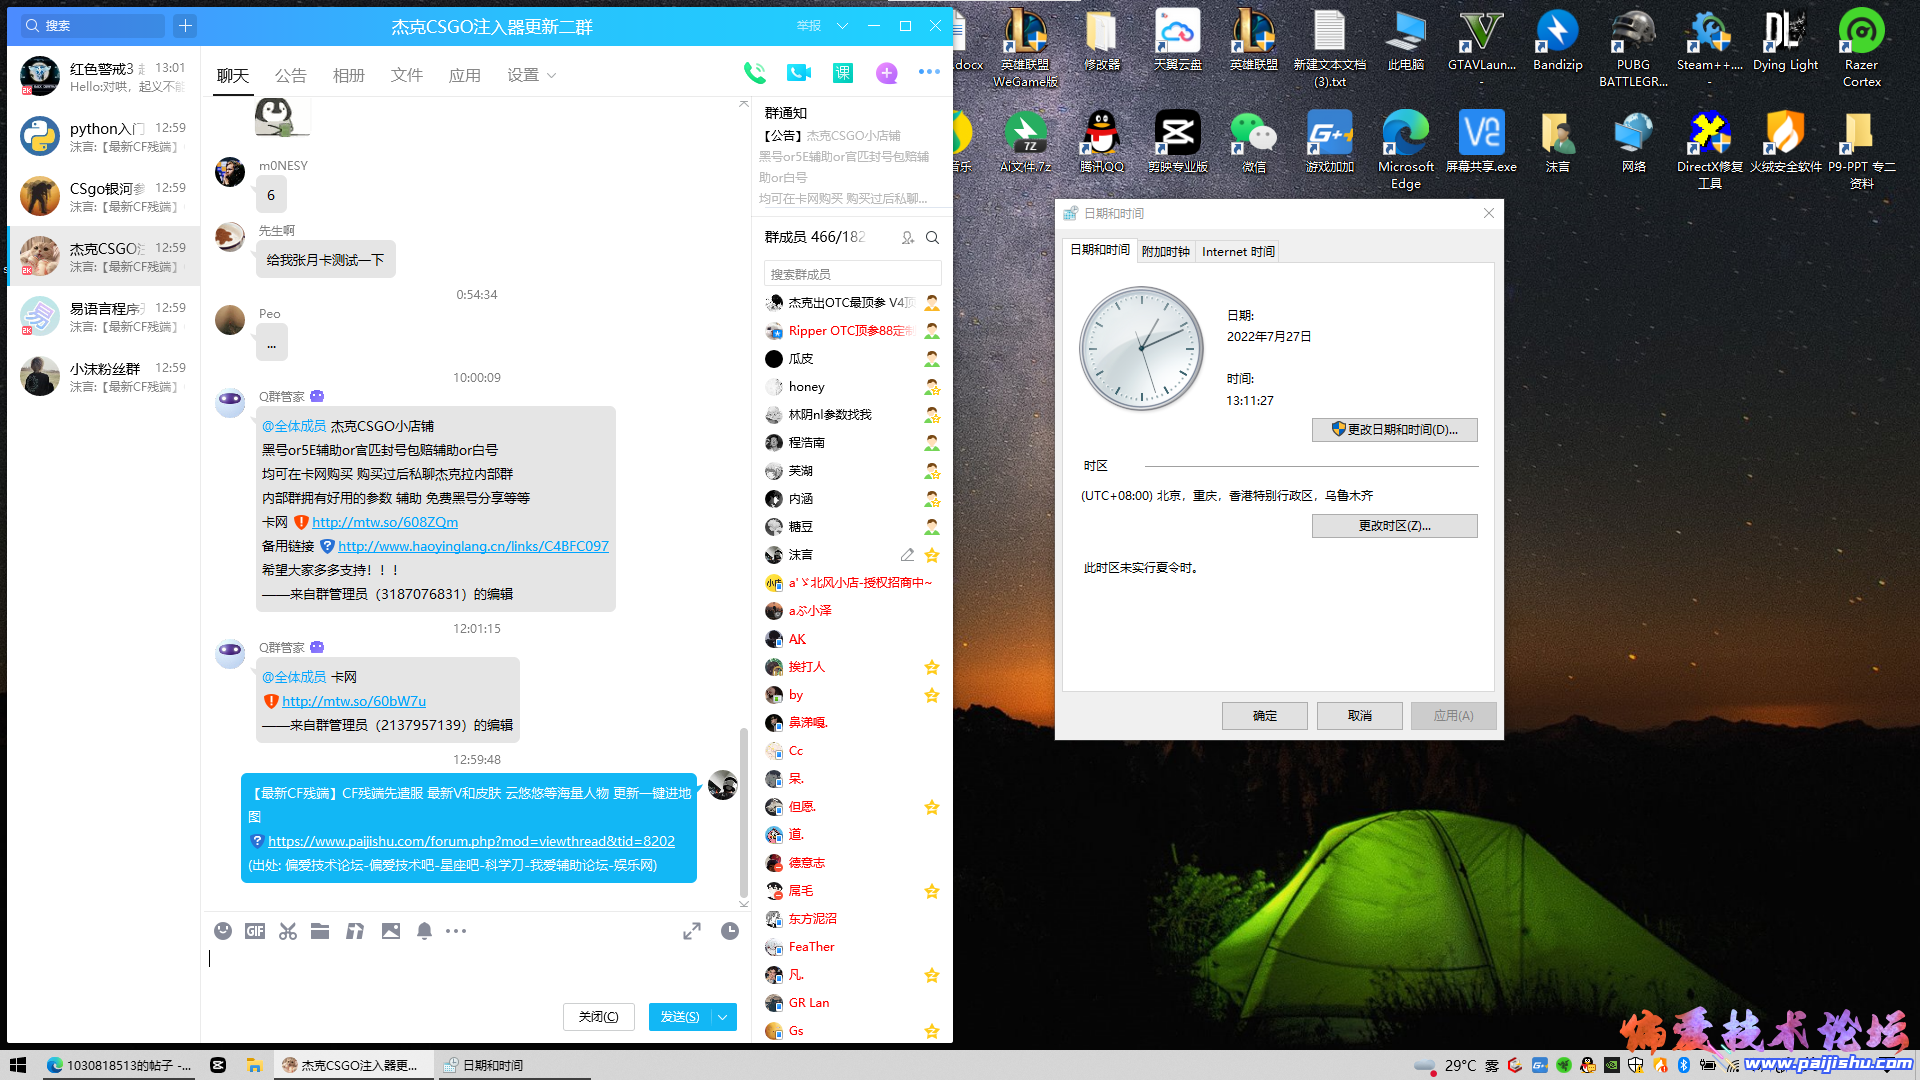
Task: Click the 搜索群成员 input field
Action: tap(852, 274)
